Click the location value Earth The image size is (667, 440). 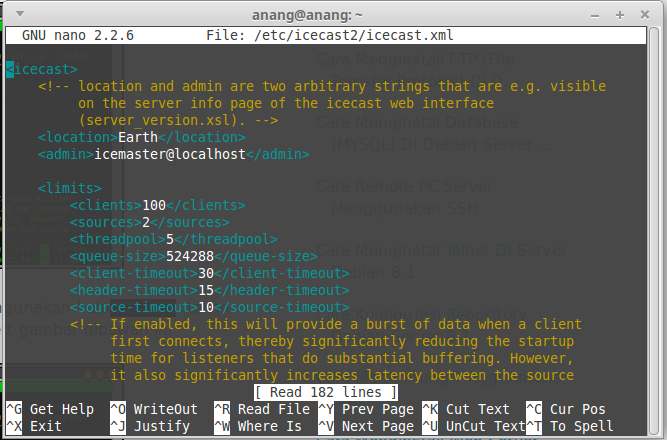138,137
